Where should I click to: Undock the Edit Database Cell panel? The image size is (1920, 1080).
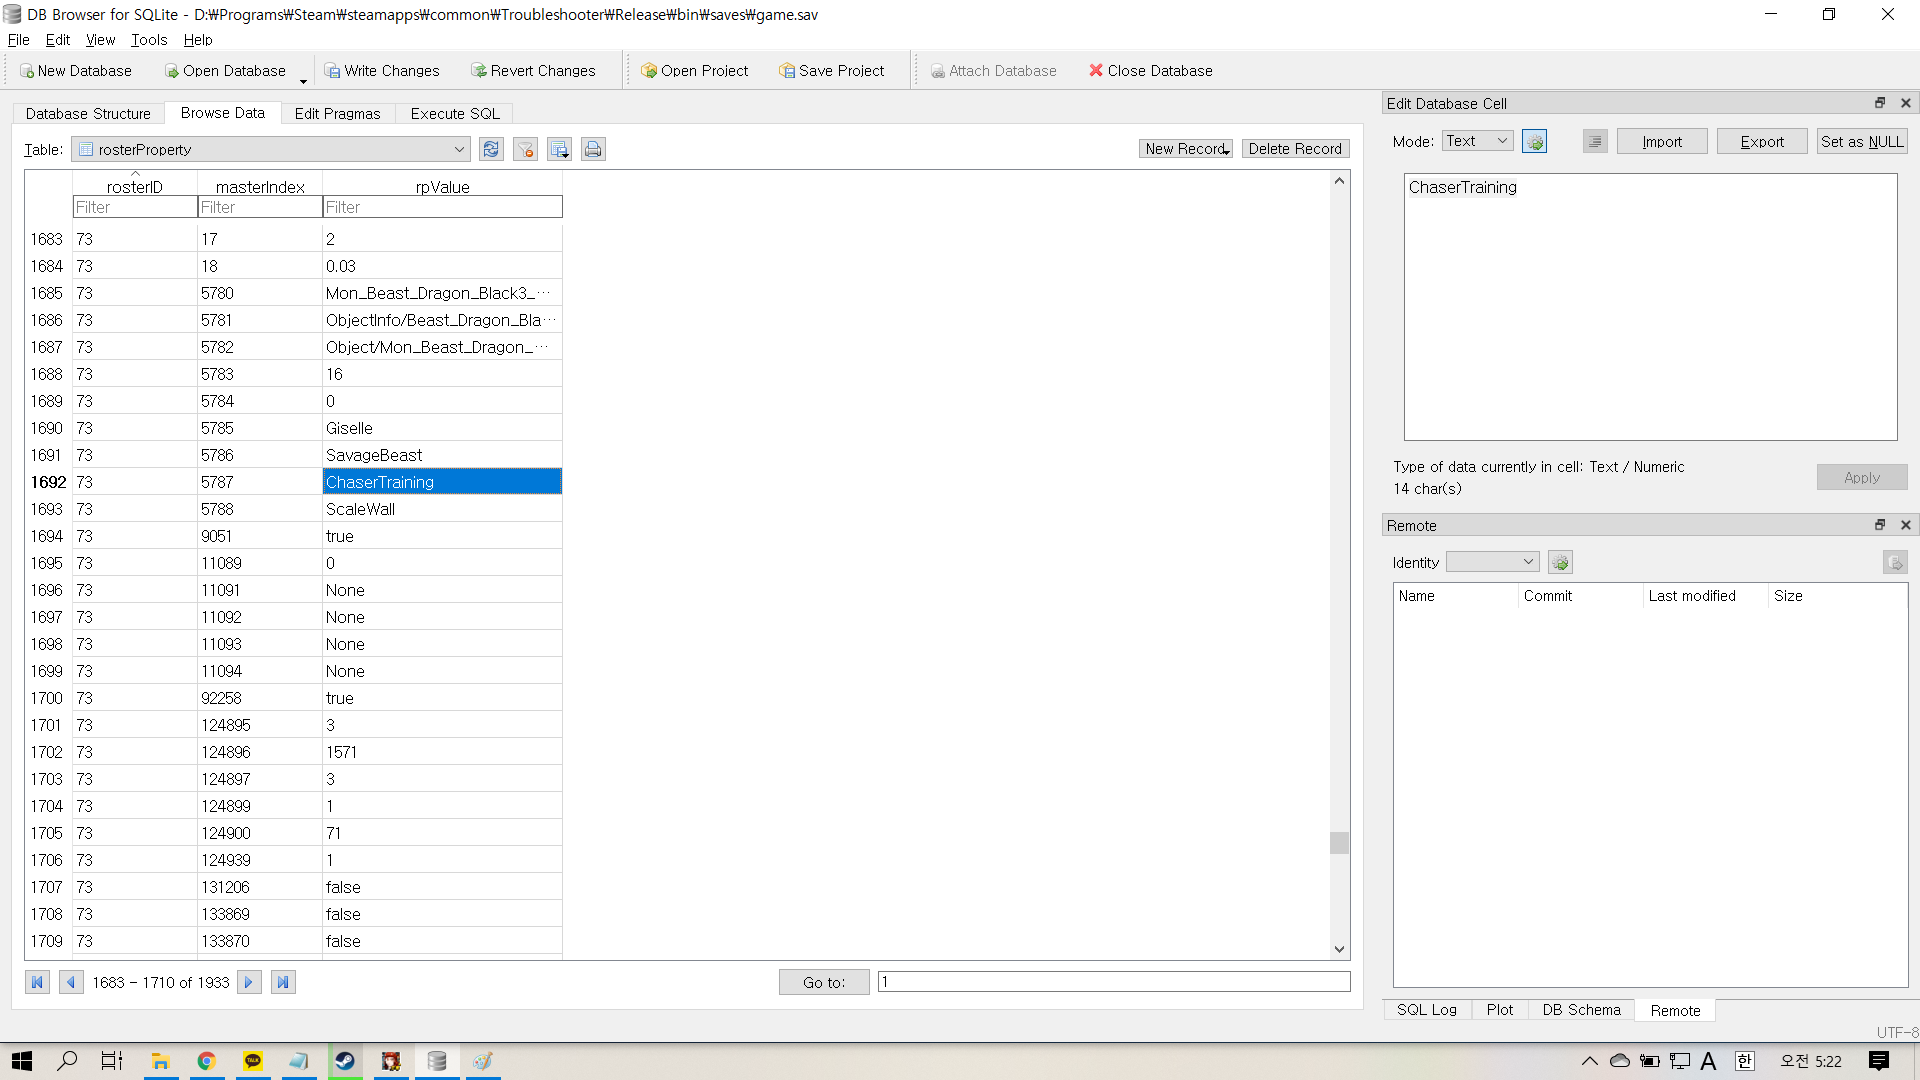[1880, 103]
